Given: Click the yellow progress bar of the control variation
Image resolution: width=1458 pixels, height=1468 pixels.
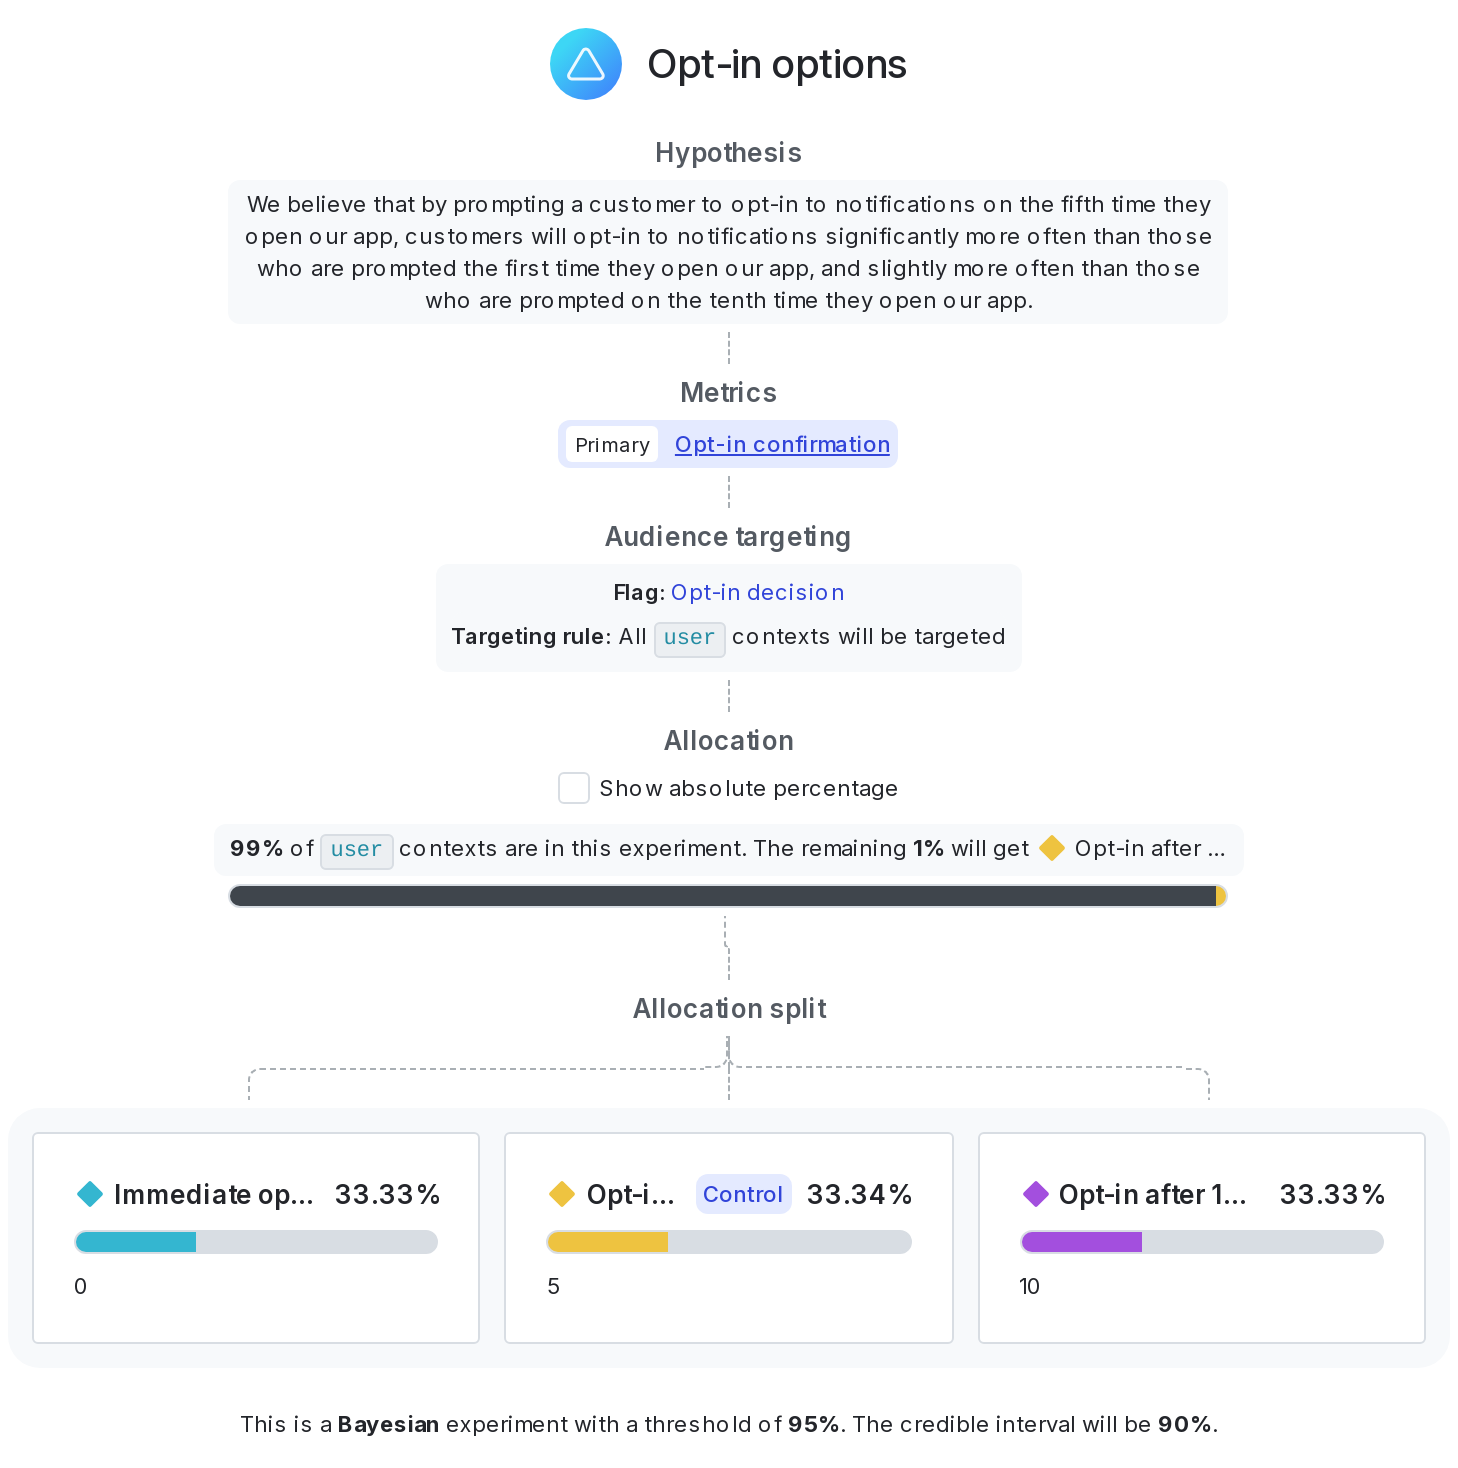Looking at the screenshot, I should click(x=606, y=1241).
